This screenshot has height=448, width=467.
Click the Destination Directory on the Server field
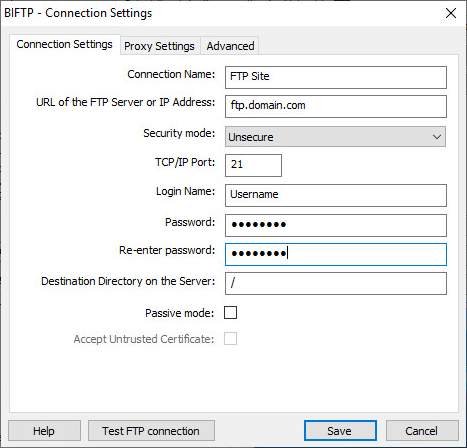[336, 283]
